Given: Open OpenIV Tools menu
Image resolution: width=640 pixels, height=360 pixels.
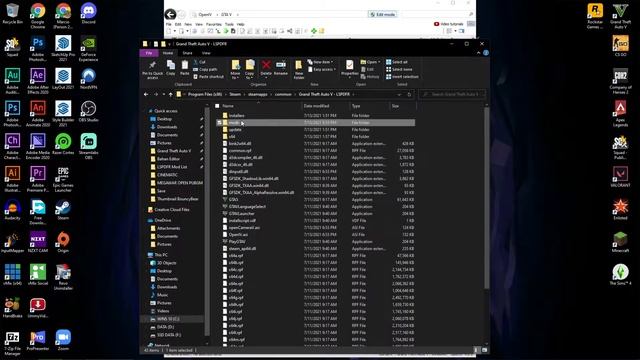Looking at the screenshot, I should click(x=229, y=24).
